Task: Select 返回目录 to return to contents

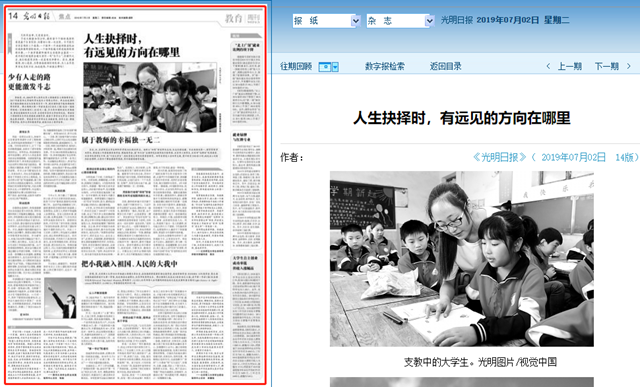Action: [445, 66]
